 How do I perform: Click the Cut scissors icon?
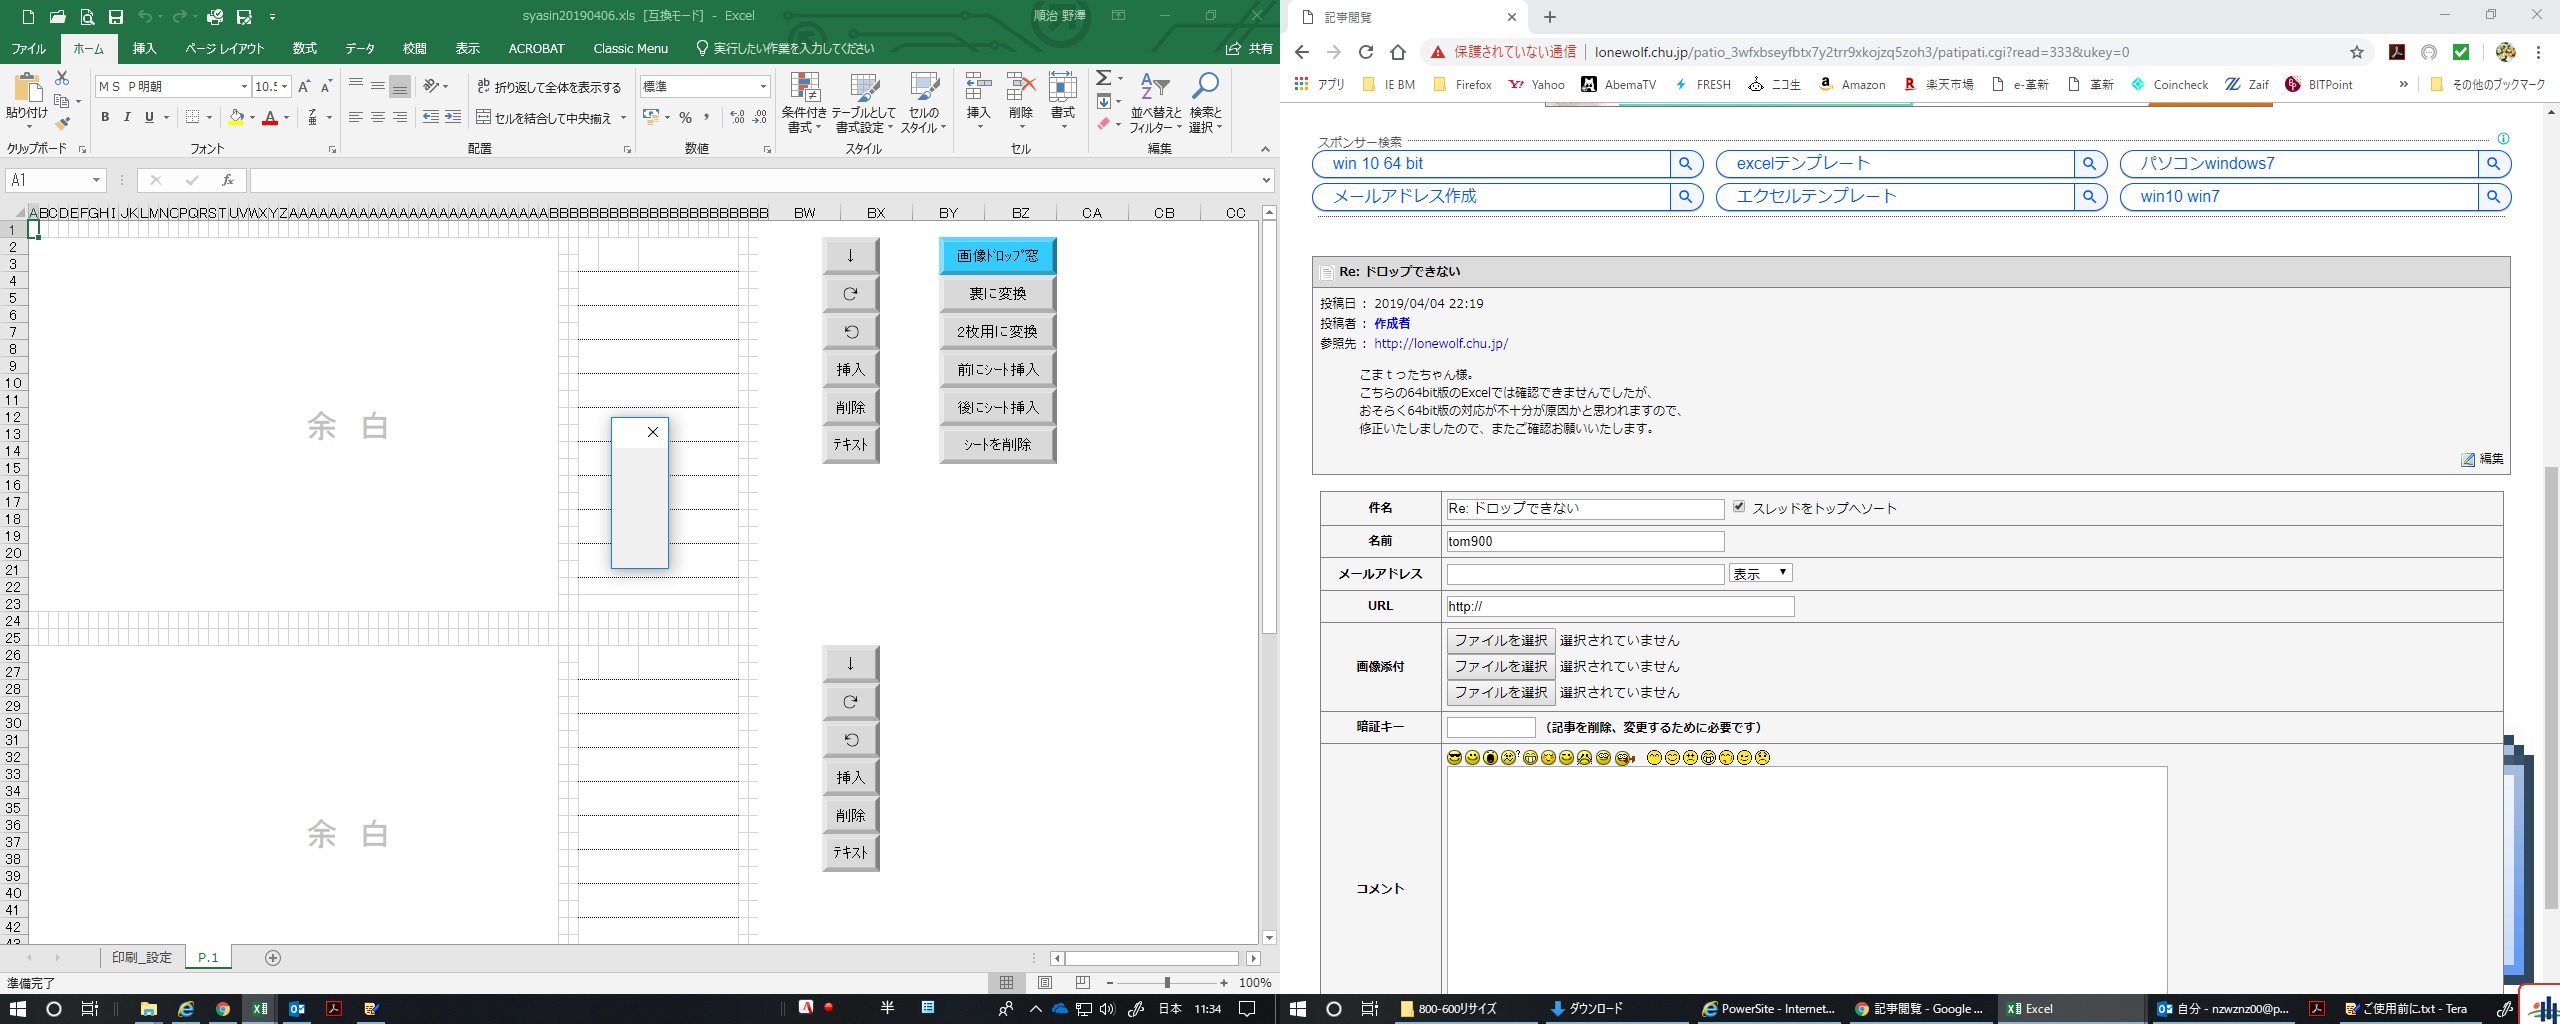[62, 78]
